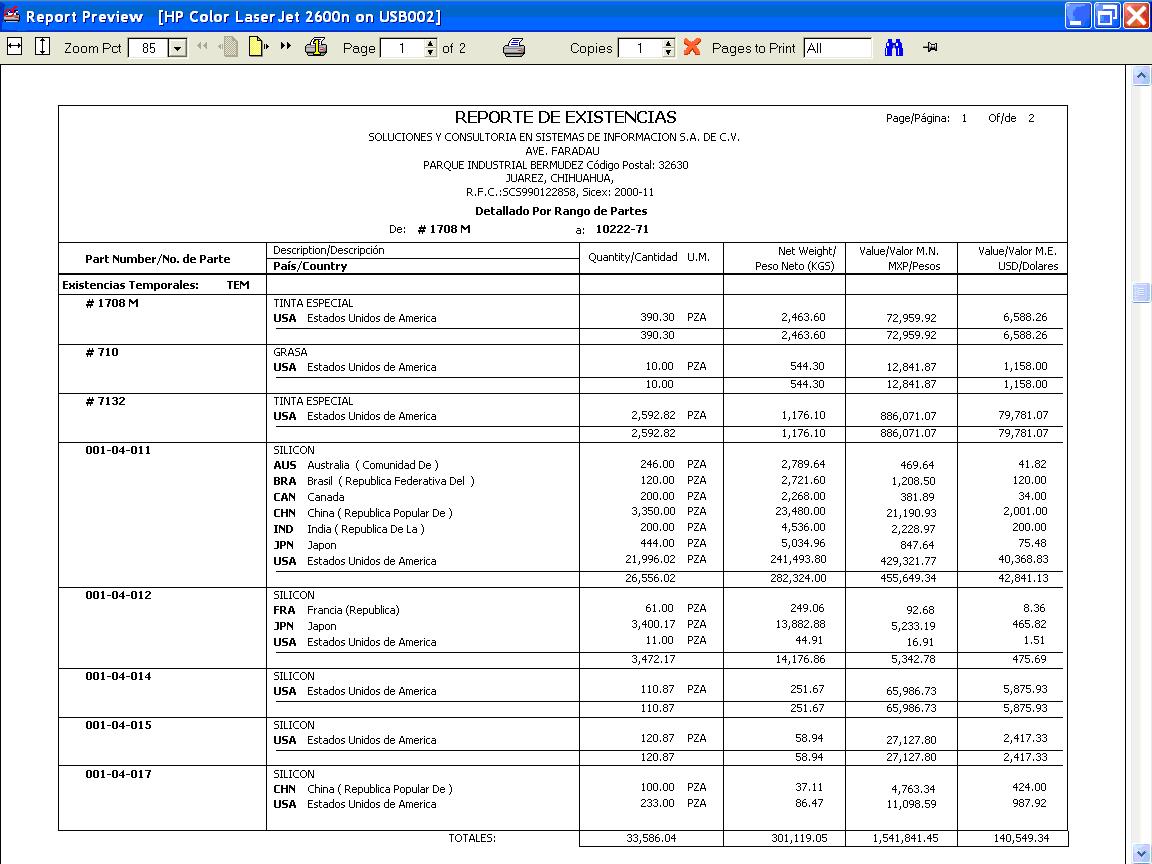Viewport: 1152px width, 864px height.
Task: Fit report to page height
Action: (43, 48)
